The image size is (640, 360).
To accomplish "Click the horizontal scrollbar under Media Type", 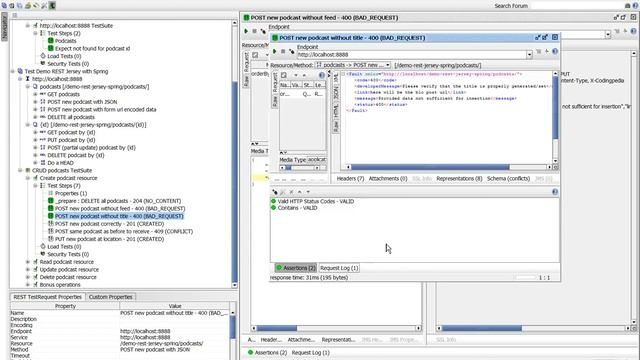I will pos(302,168).
